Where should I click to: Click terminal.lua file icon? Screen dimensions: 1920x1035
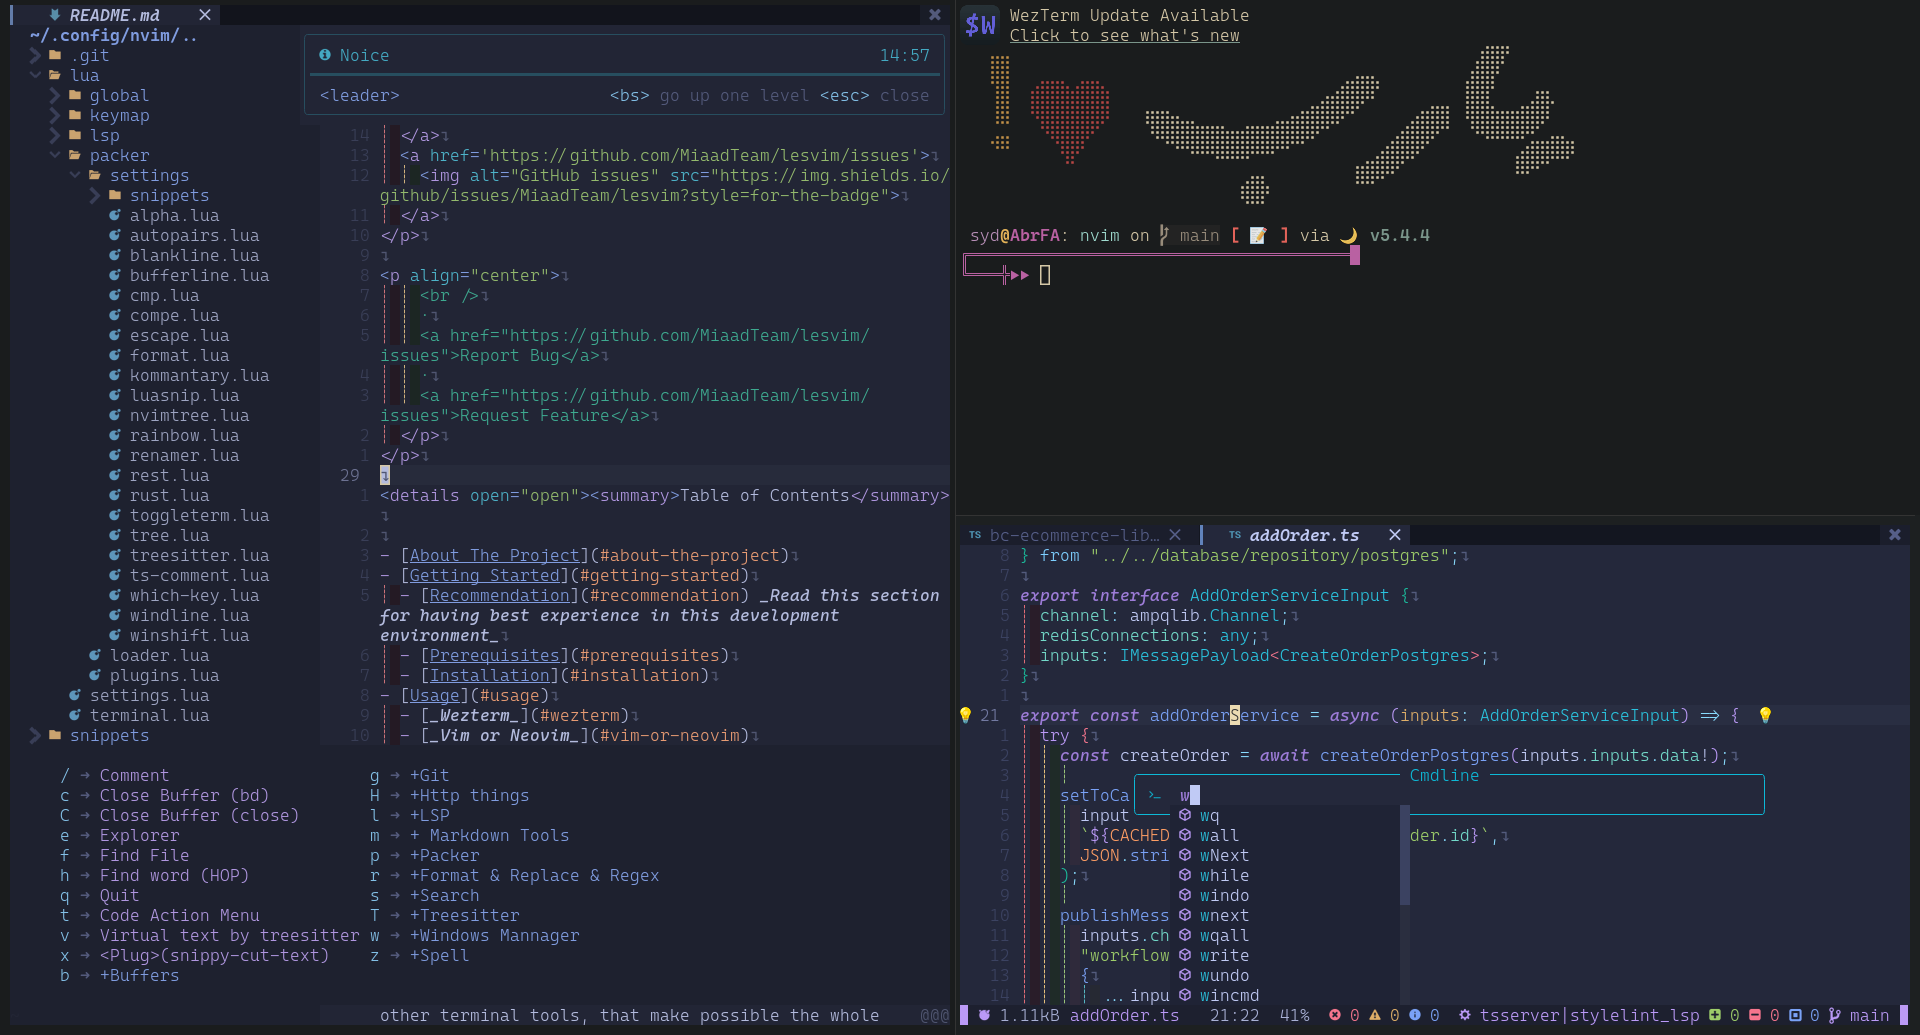coord(75,715)
